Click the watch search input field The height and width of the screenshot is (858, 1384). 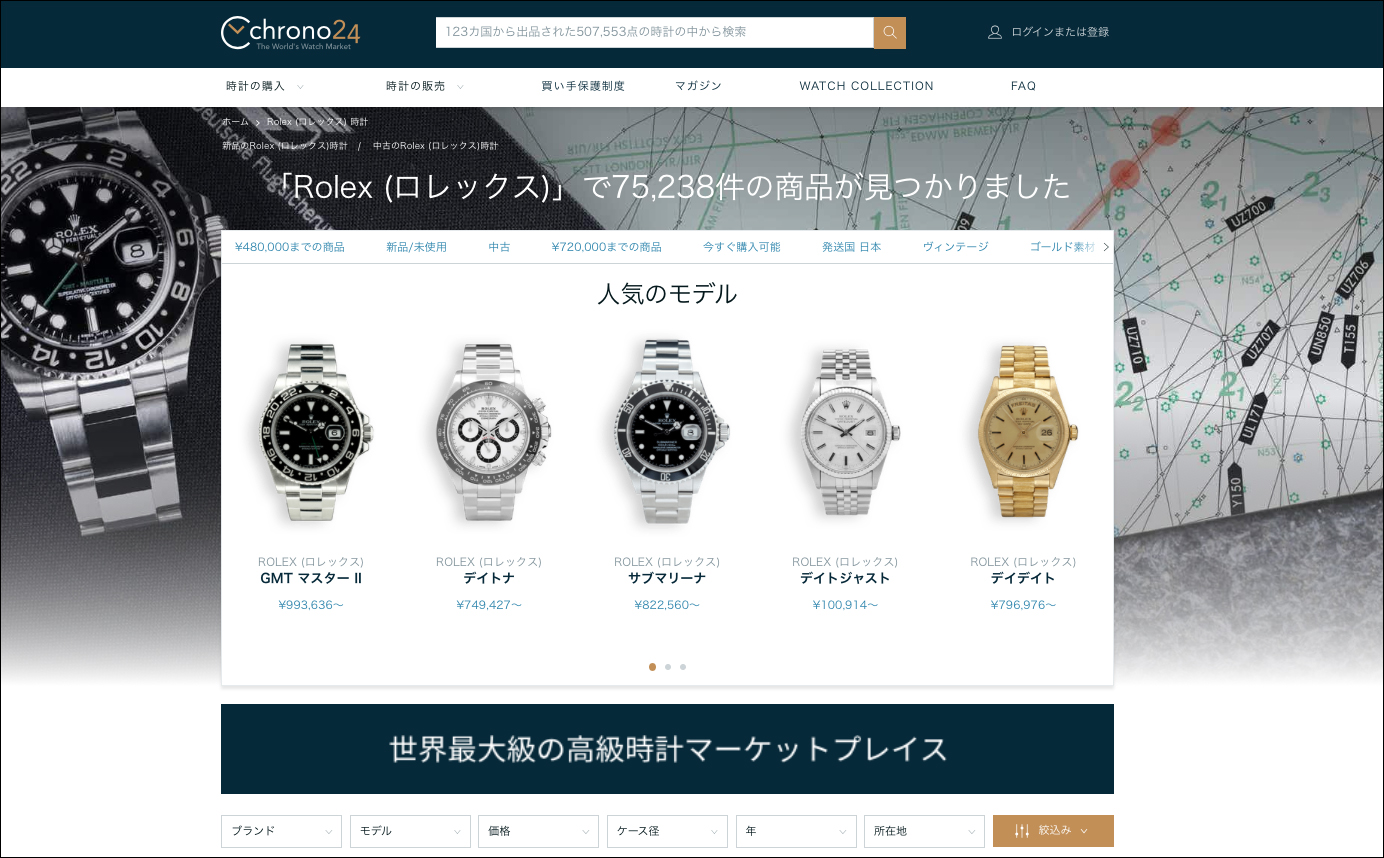[x=655, y=32]
